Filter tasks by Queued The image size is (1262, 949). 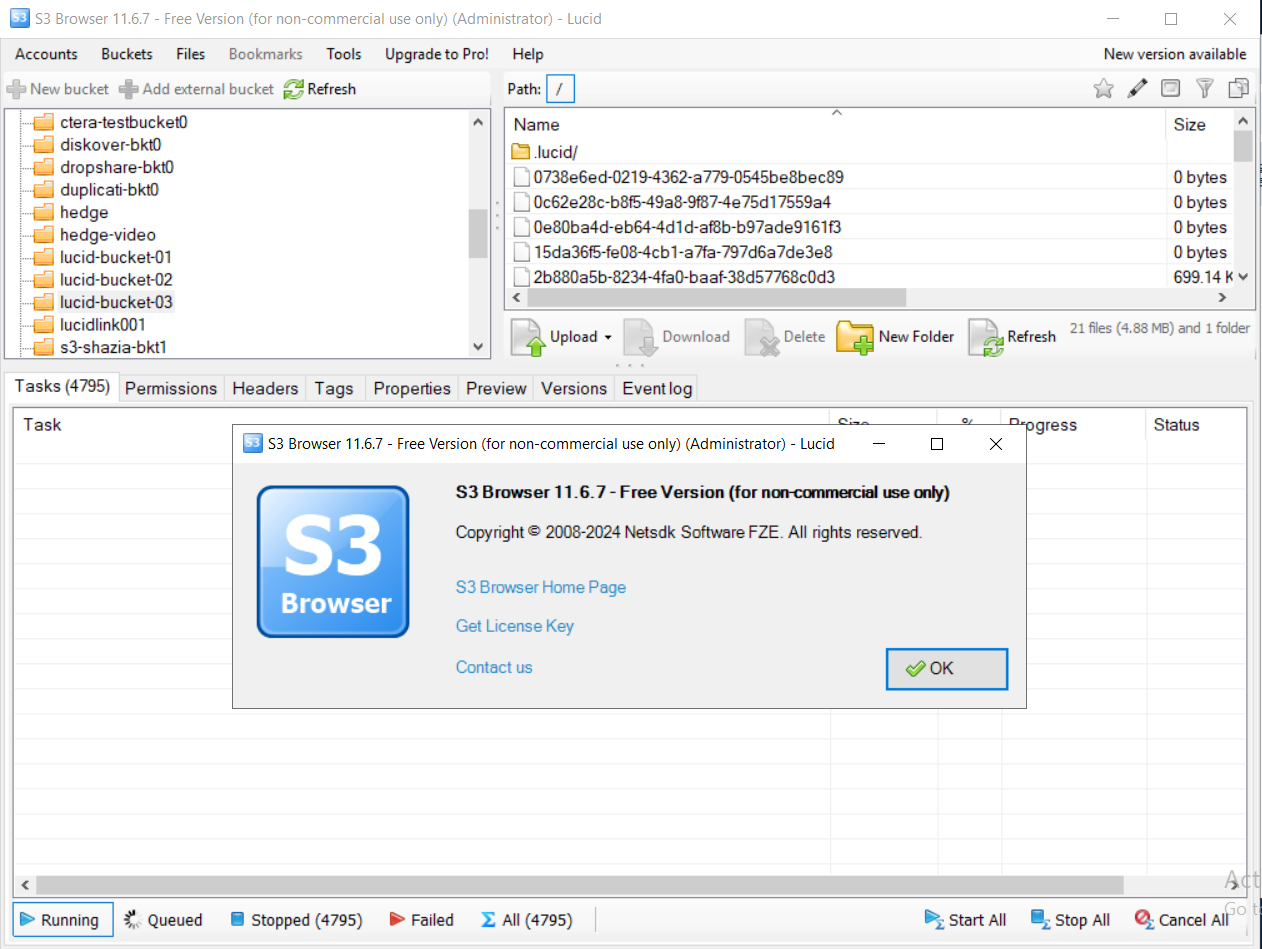163,920
